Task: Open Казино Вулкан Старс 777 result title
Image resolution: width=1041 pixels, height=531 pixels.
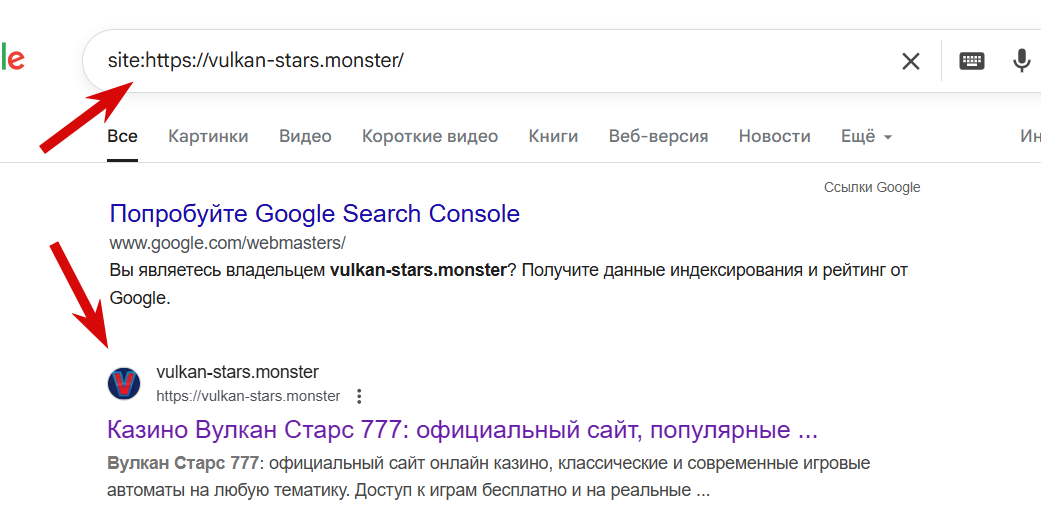Action: (462, 430)
